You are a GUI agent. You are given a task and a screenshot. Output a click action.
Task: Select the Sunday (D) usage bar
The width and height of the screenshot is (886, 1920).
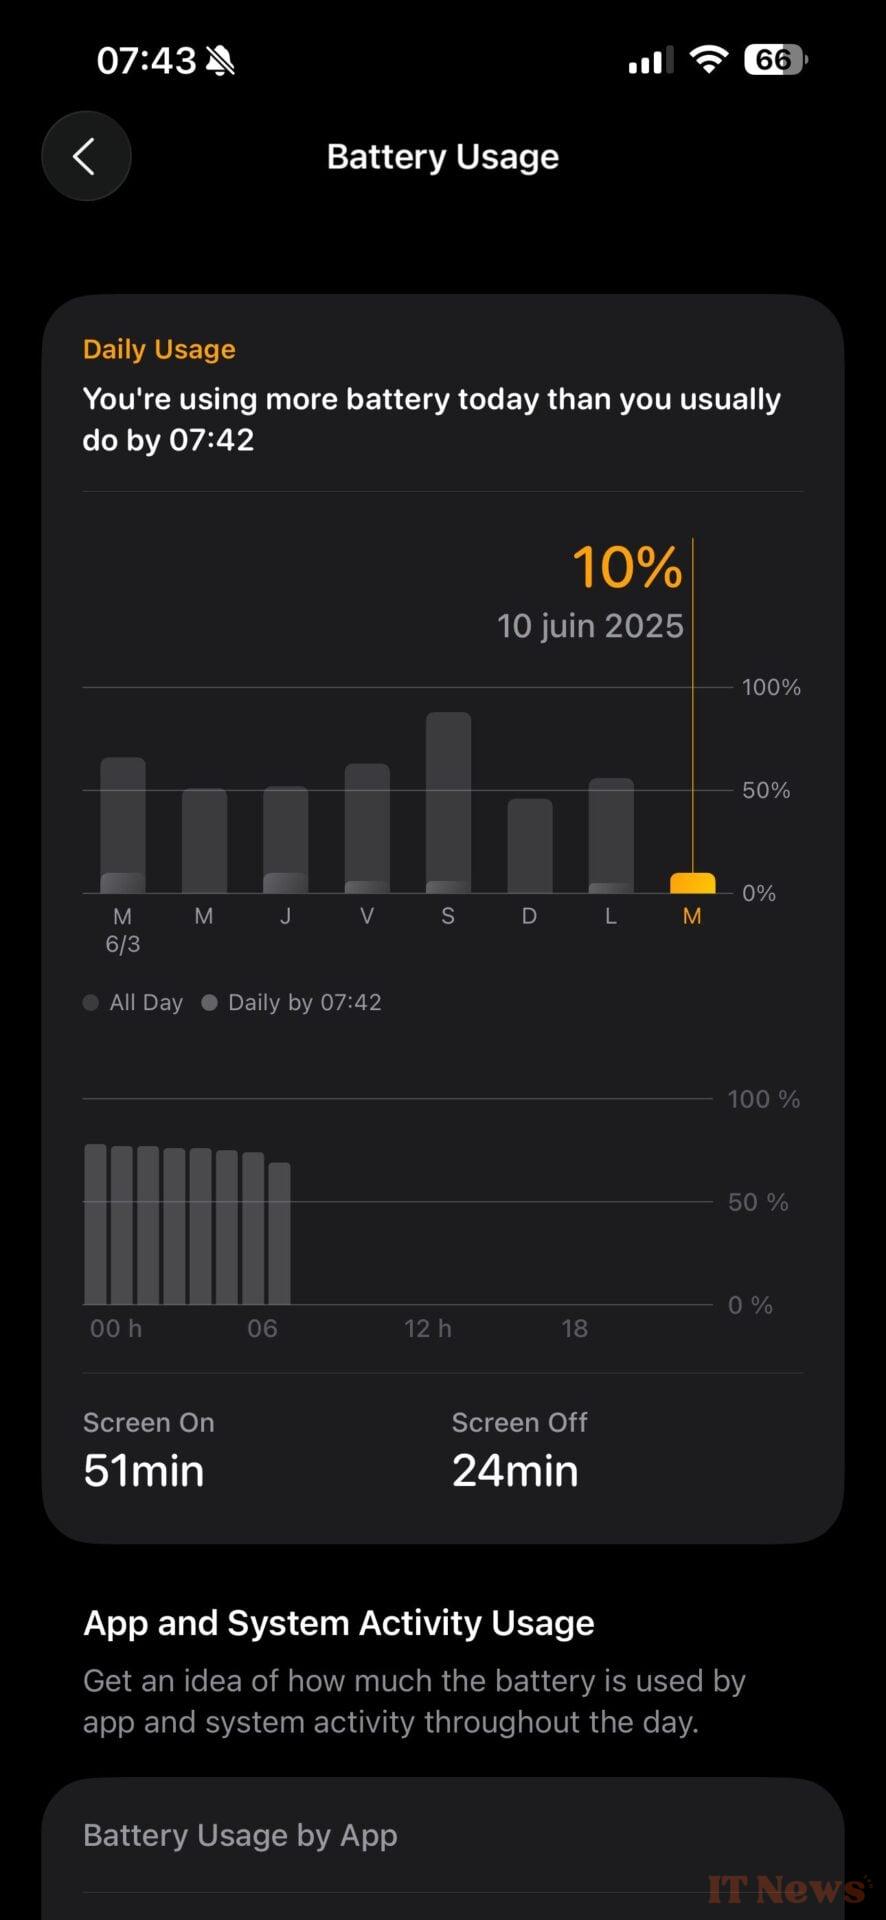[529, 845]
